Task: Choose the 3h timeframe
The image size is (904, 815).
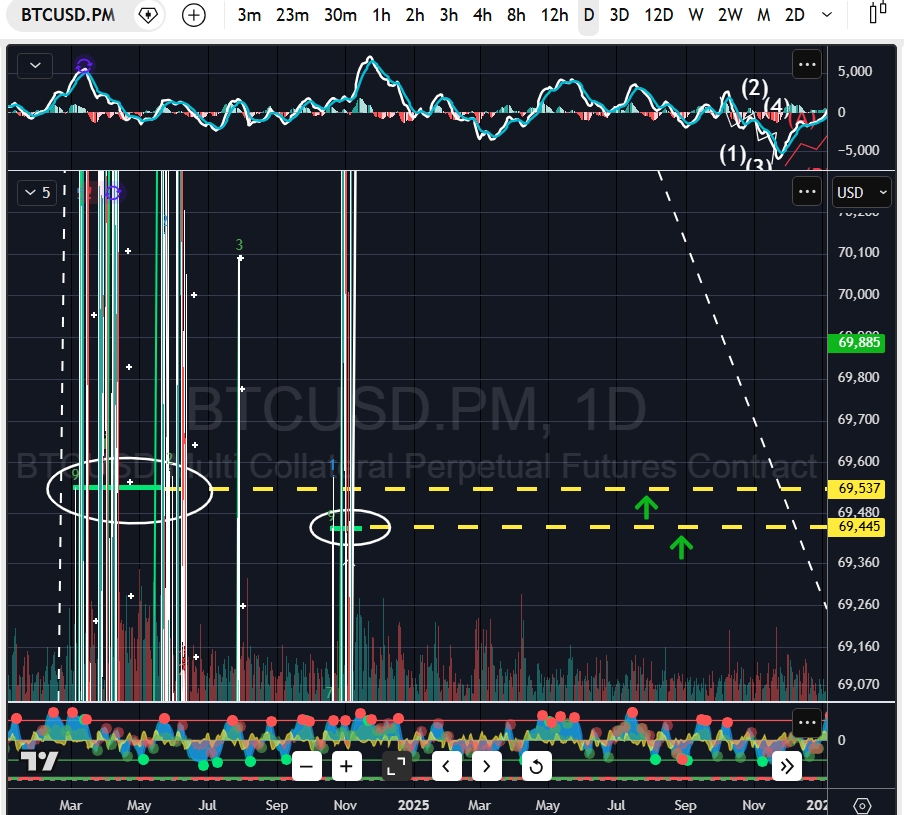Action: (x=449, y=15)
